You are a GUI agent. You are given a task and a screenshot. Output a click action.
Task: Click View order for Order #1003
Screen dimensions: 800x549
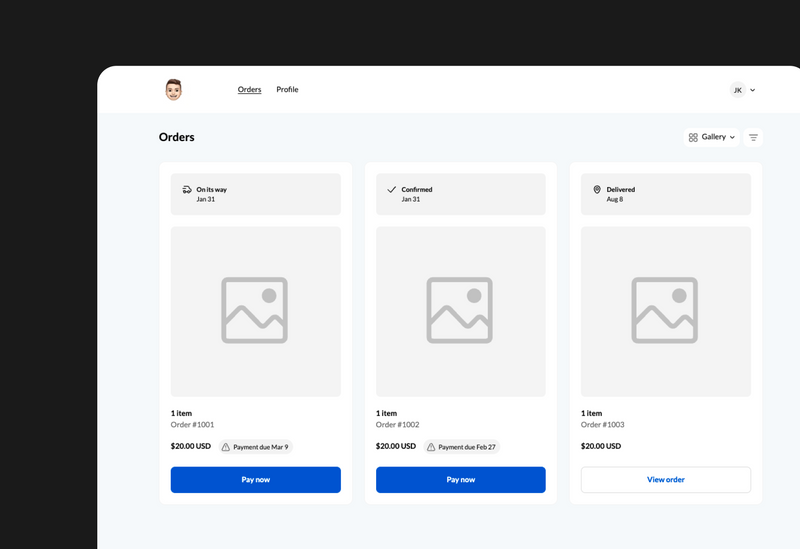tap(665, 480)
